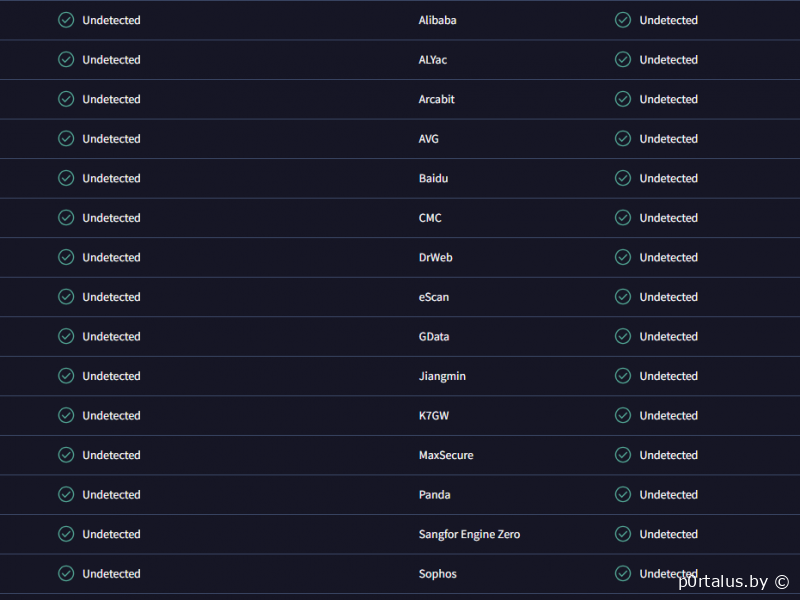The image size is (800, 600).
Task: Click the checkmark icon right of Panda
Action: 623,494
